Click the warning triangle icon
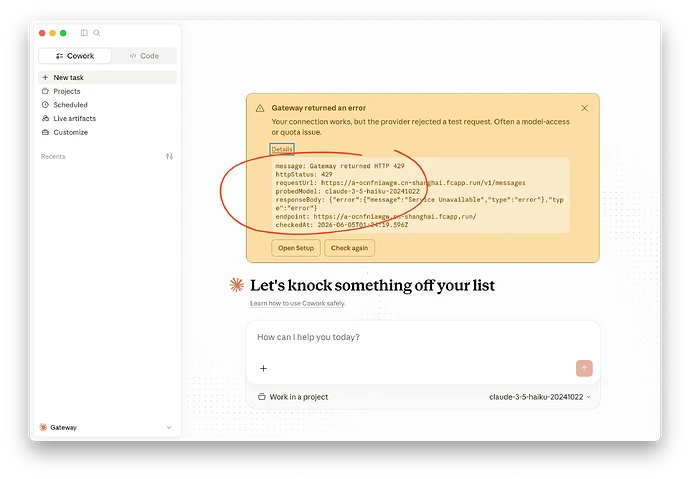The width and height of the screenshot is (690, 479). click(x=260, y=108)
